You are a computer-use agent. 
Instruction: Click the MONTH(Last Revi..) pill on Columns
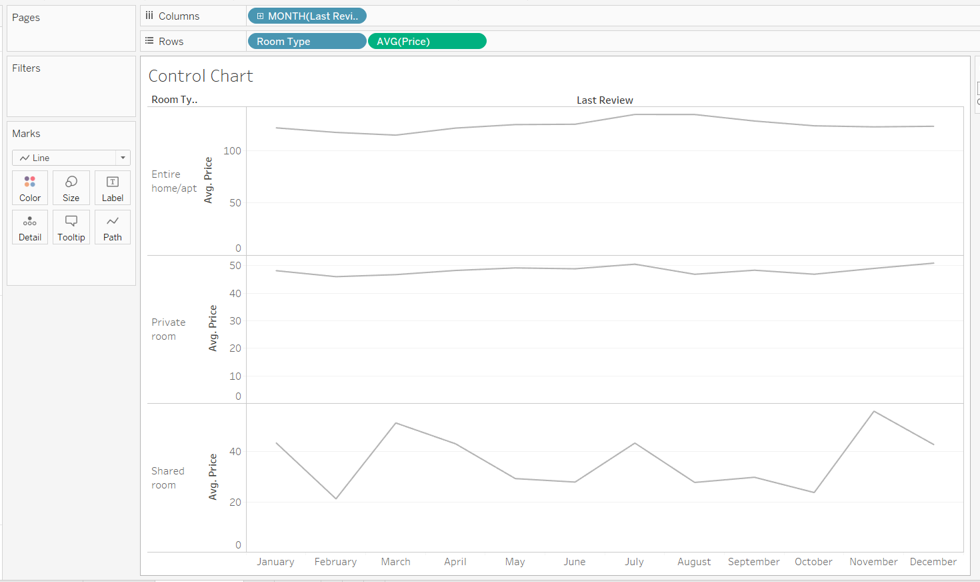point(306,15)
